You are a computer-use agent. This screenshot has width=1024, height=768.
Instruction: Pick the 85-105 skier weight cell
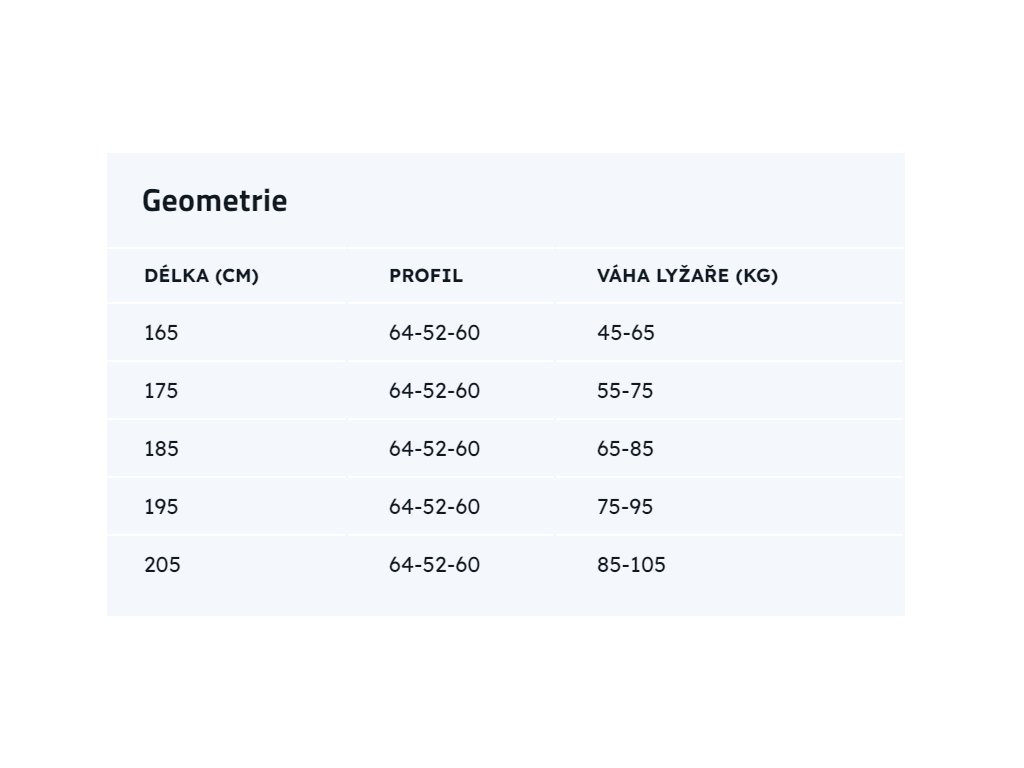click(631, 565)
